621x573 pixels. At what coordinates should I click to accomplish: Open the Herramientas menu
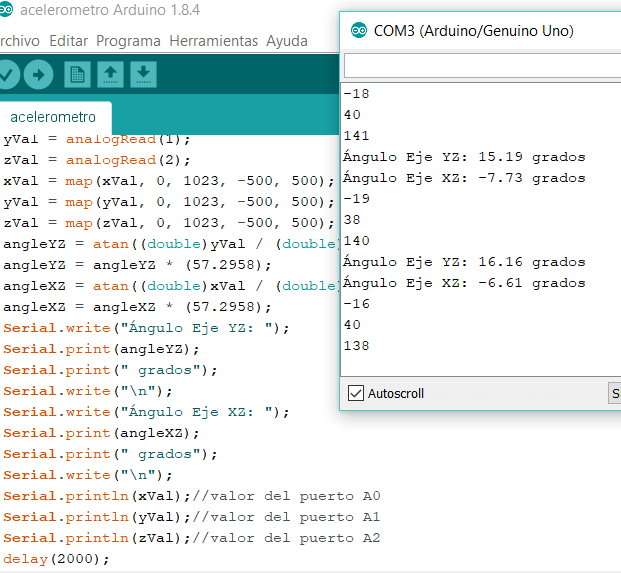(213, 41)
